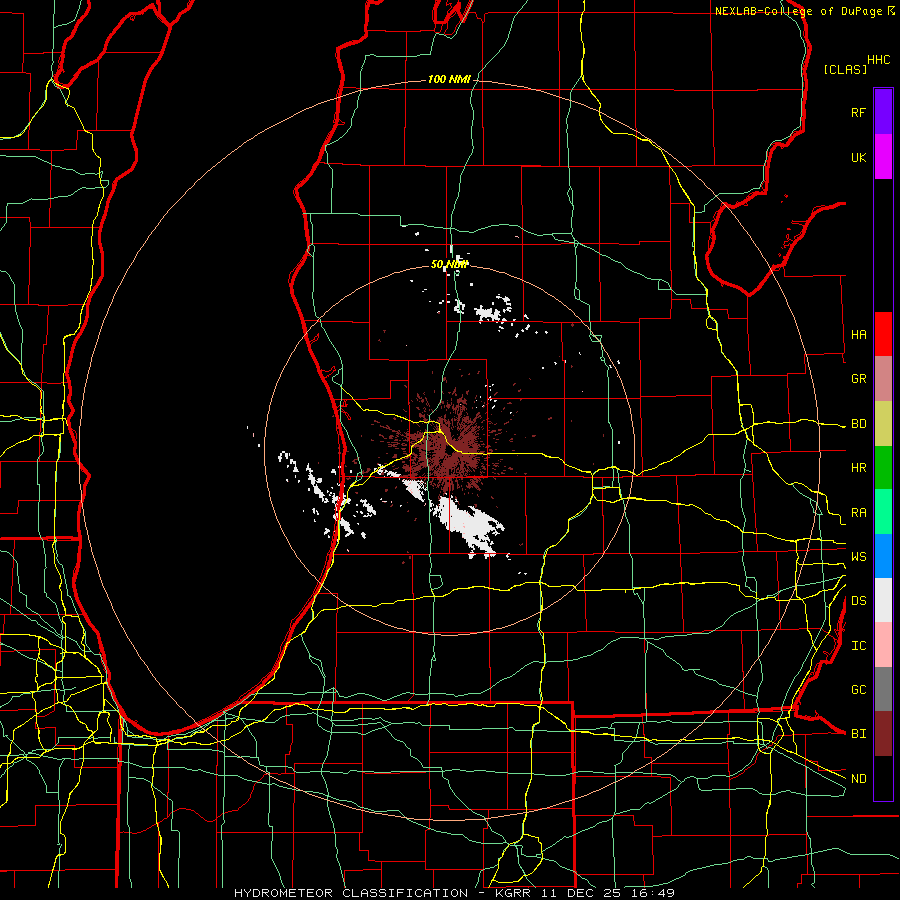Click the yellow BD color swatch
This screenshot has height=900, width=900.
tap(883, 424)
